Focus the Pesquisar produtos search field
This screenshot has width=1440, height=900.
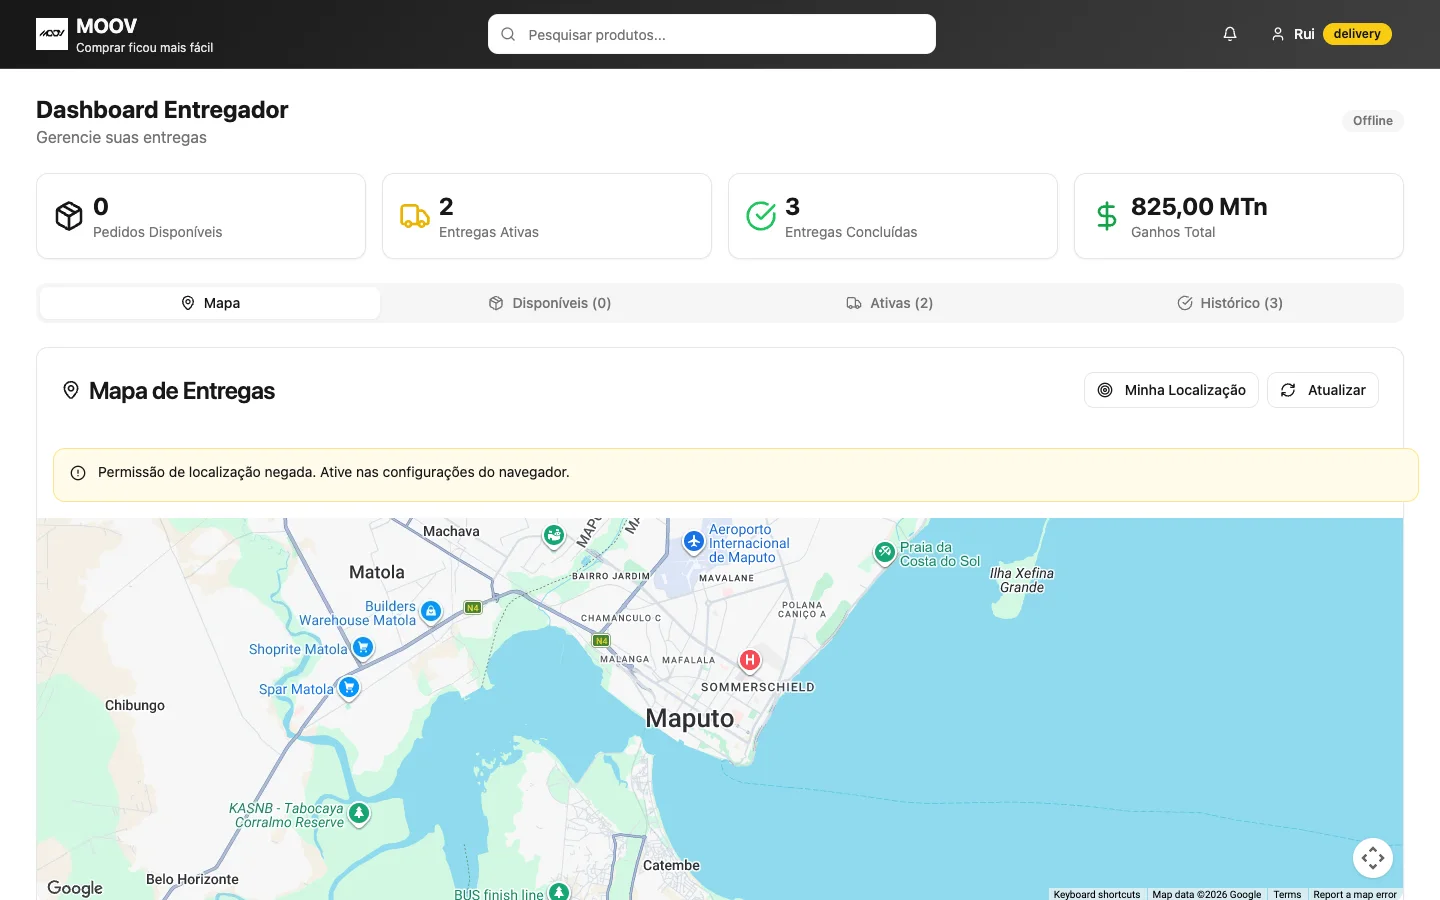712,34
